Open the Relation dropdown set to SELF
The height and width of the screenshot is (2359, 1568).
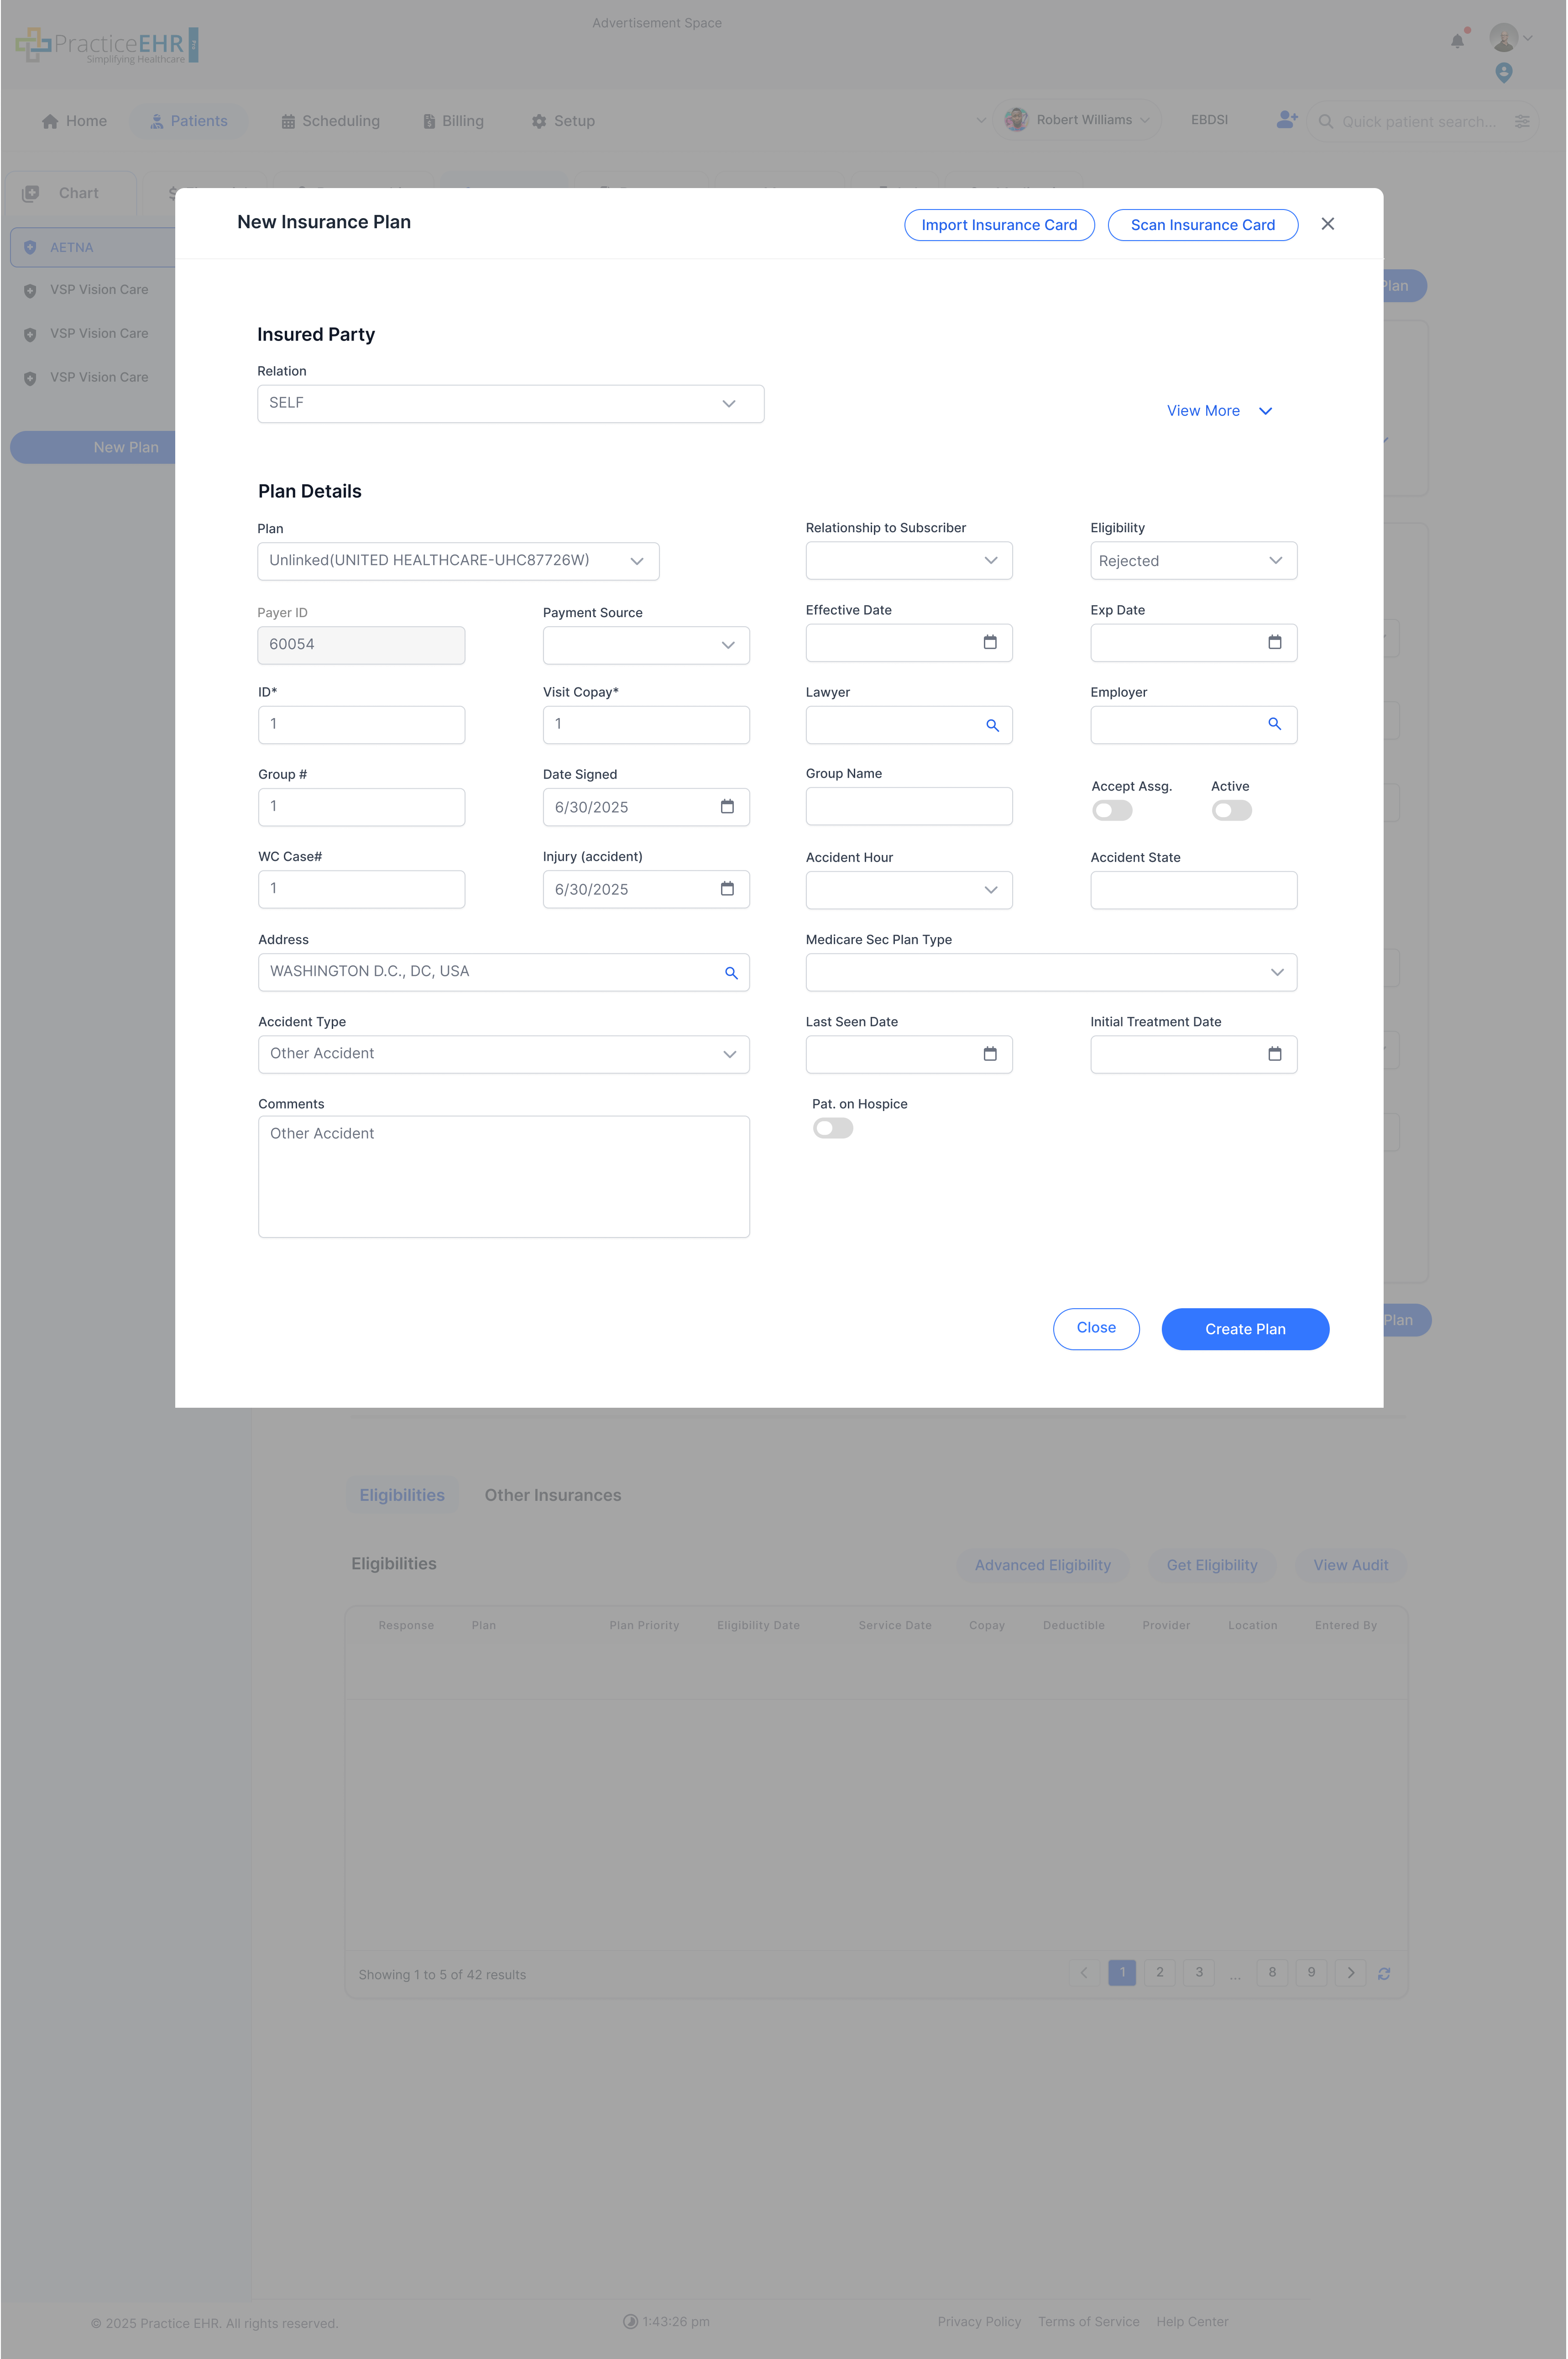point(510,403)
